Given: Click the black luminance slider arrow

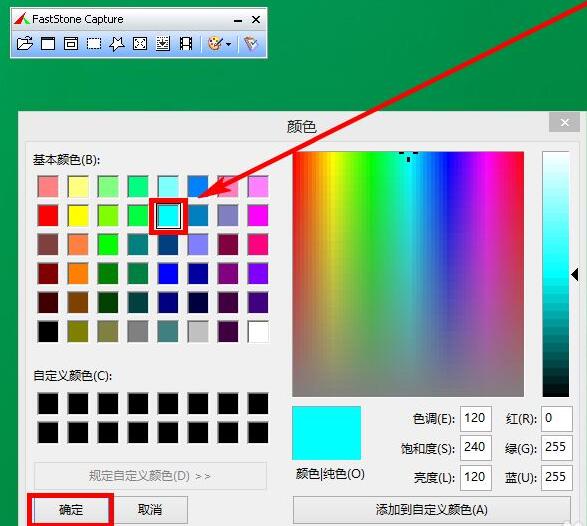Looking at the screenshot, I should click(575, 275).
